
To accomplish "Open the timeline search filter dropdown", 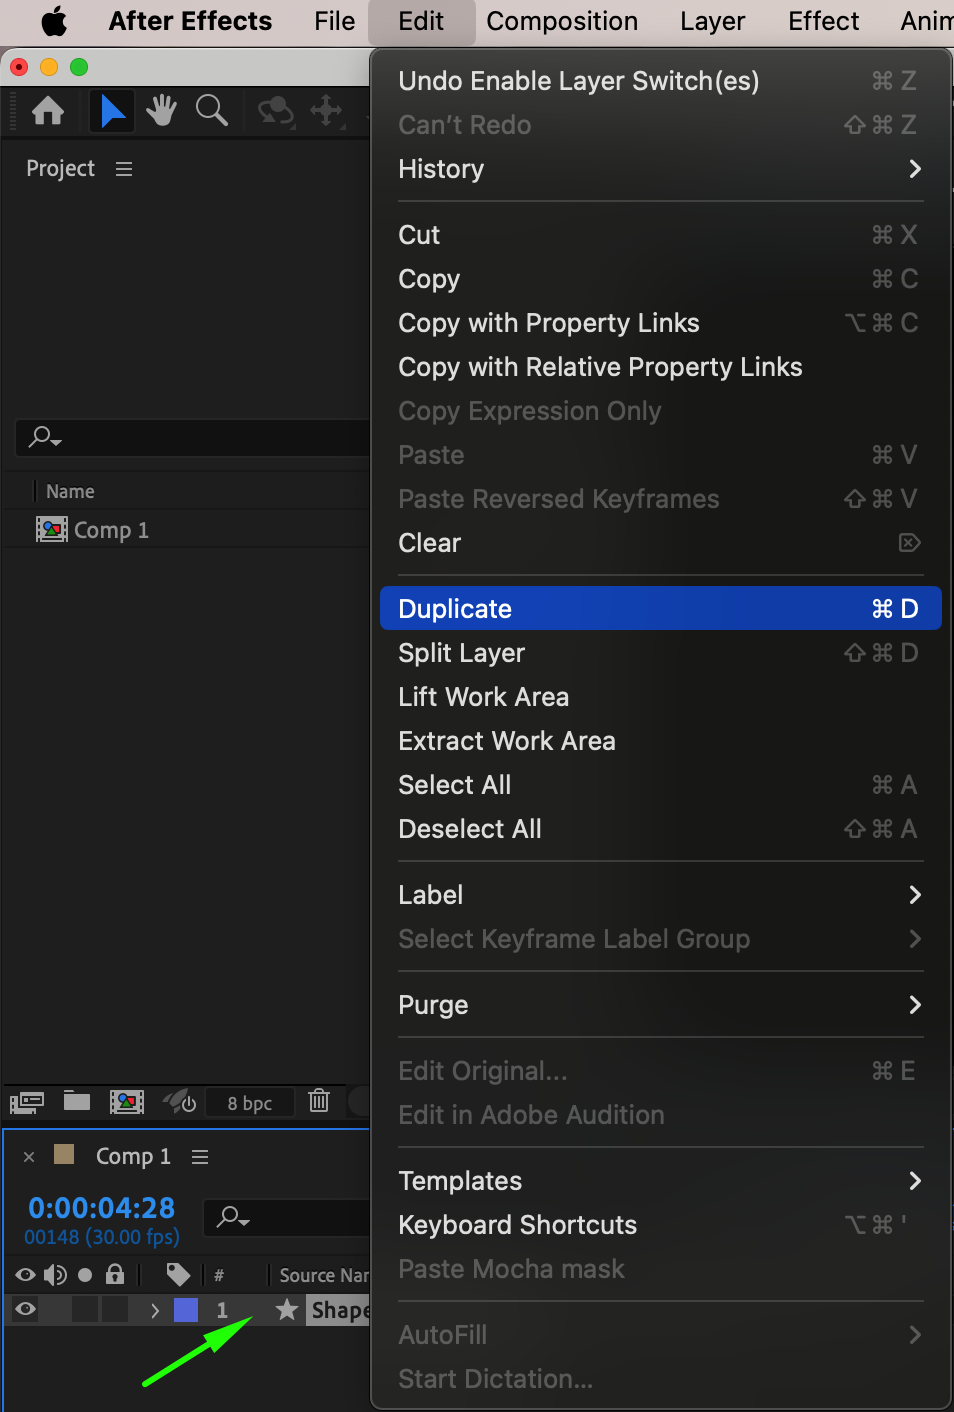I will click(233, 1217).
